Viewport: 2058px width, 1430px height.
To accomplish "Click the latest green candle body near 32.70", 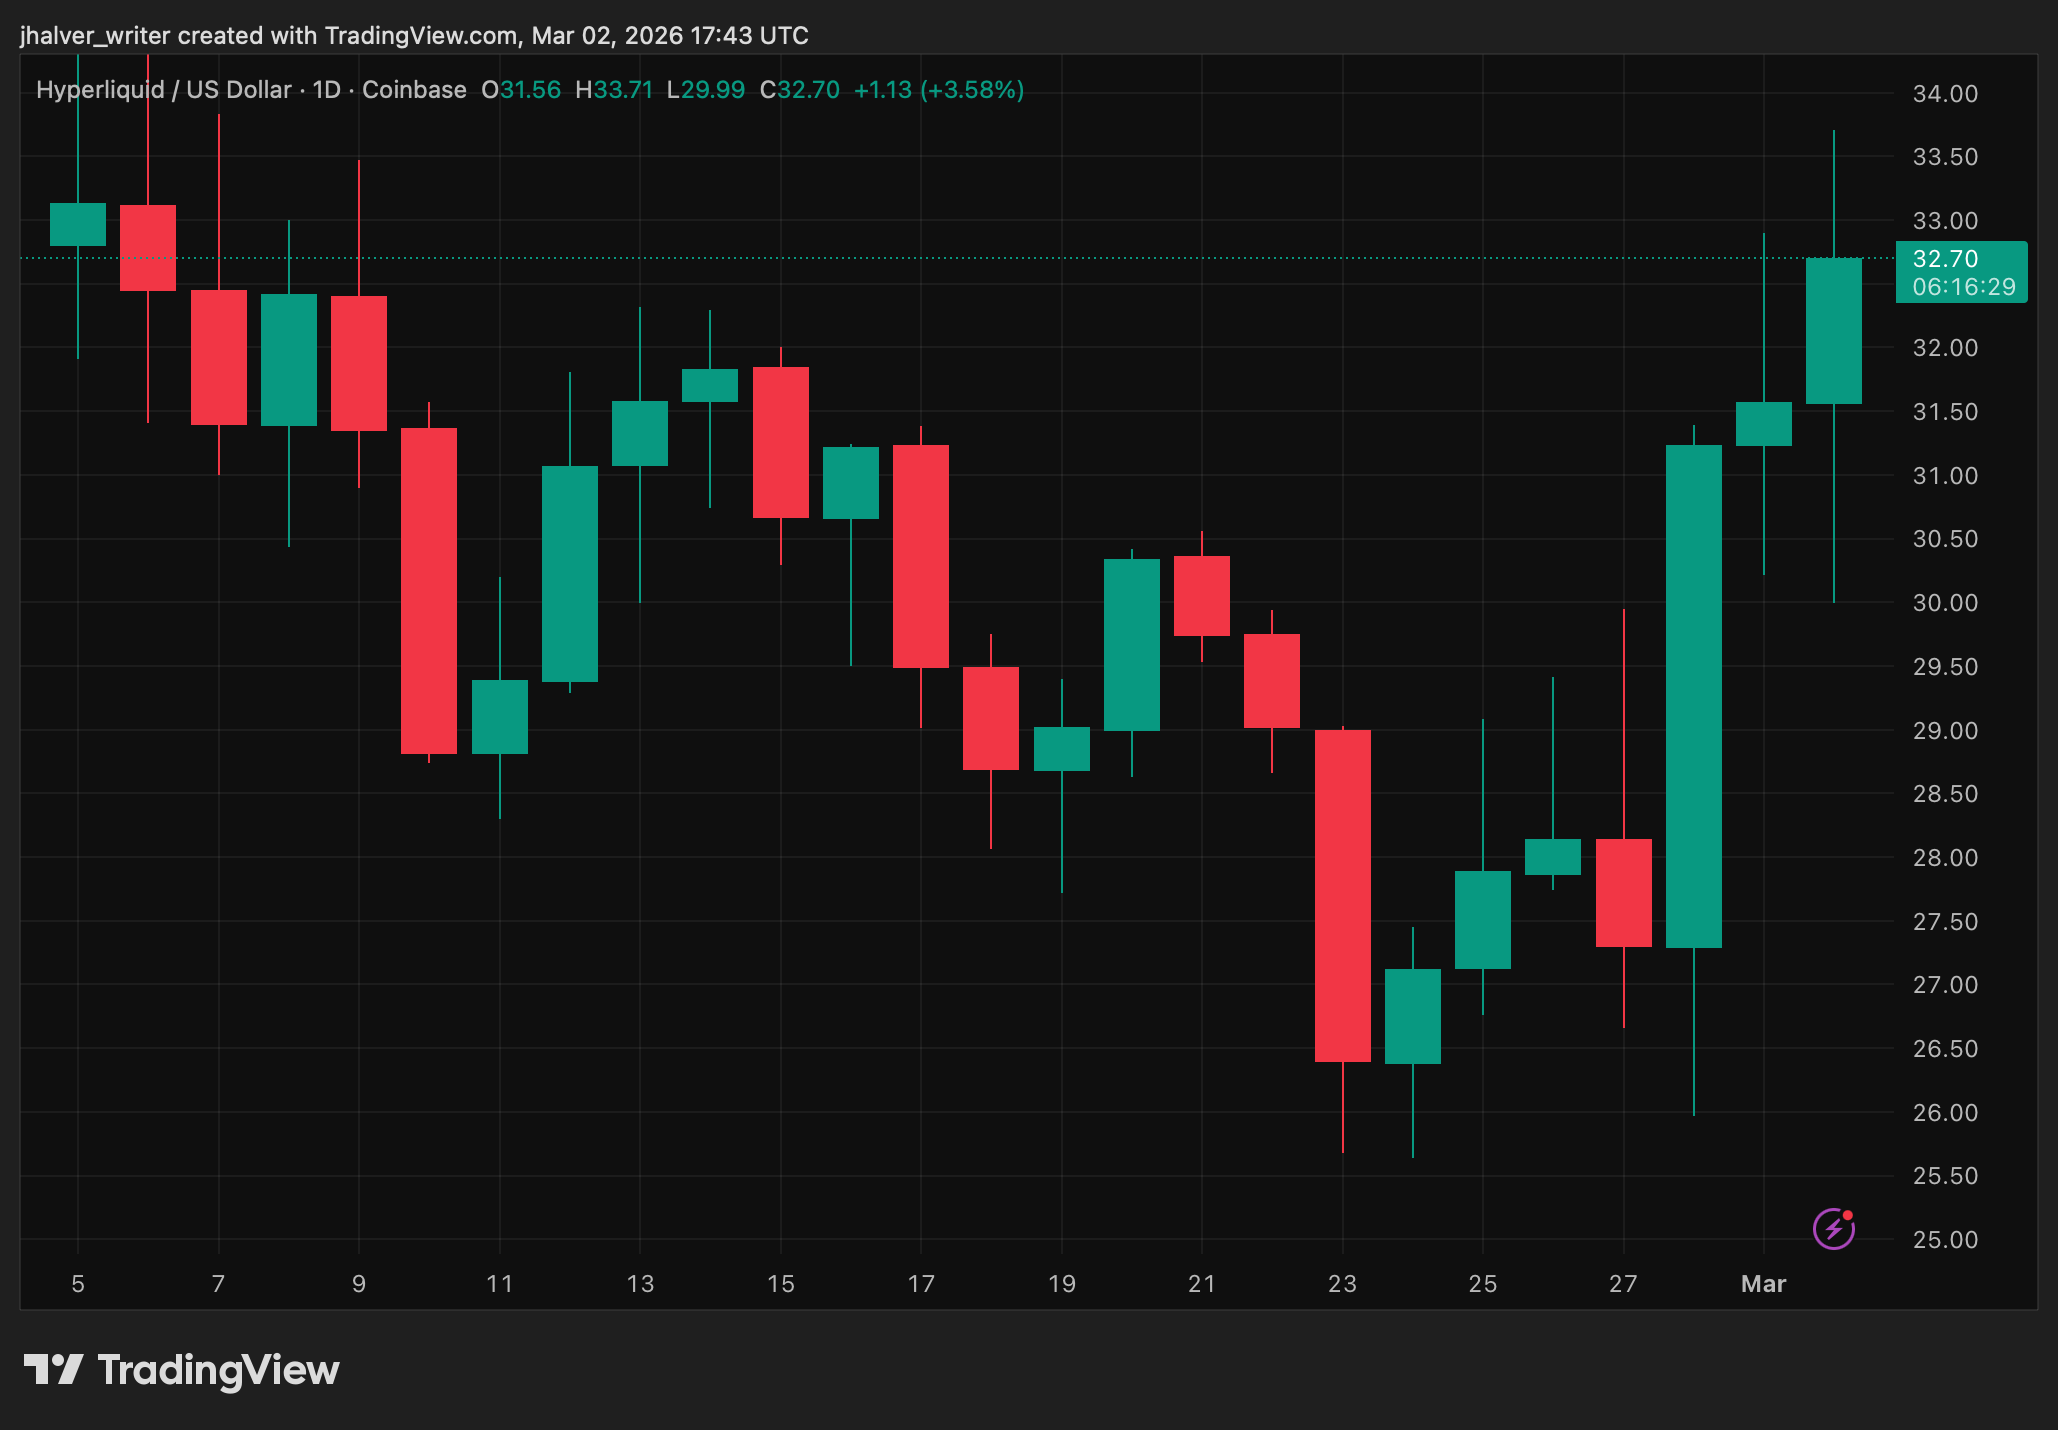I will [1833, 331].
